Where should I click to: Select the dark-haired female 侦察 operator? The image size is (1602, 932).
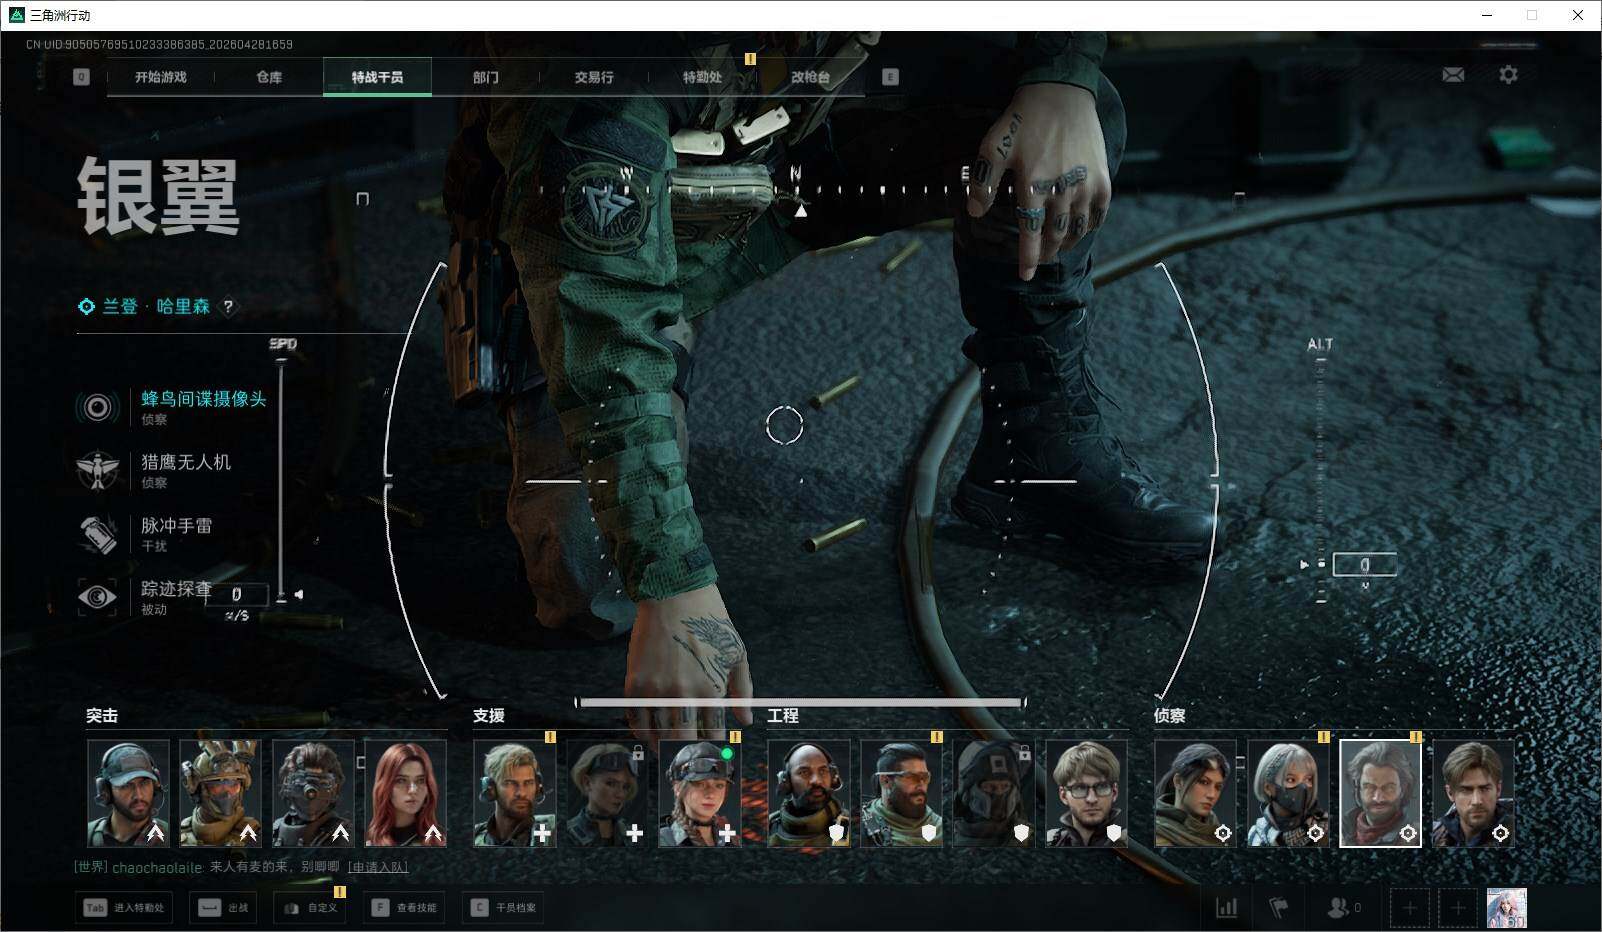[x=1195, y=793]
